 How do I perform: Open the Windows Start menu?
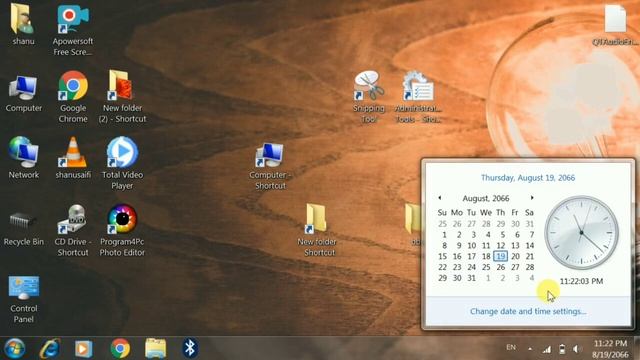(15, 349)
